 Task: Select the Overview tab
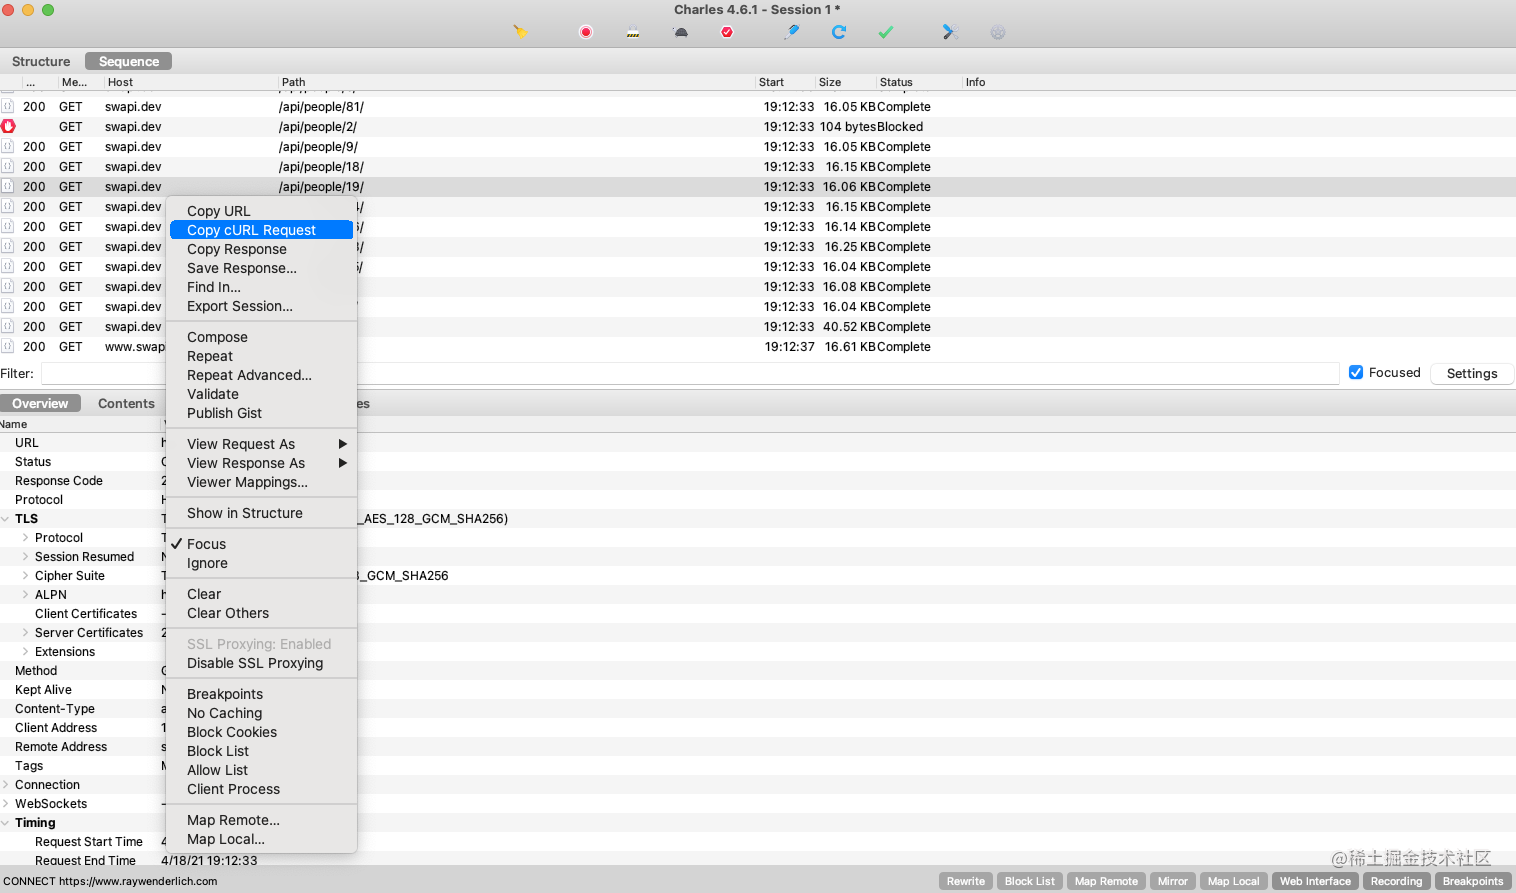tap(40, 403)
